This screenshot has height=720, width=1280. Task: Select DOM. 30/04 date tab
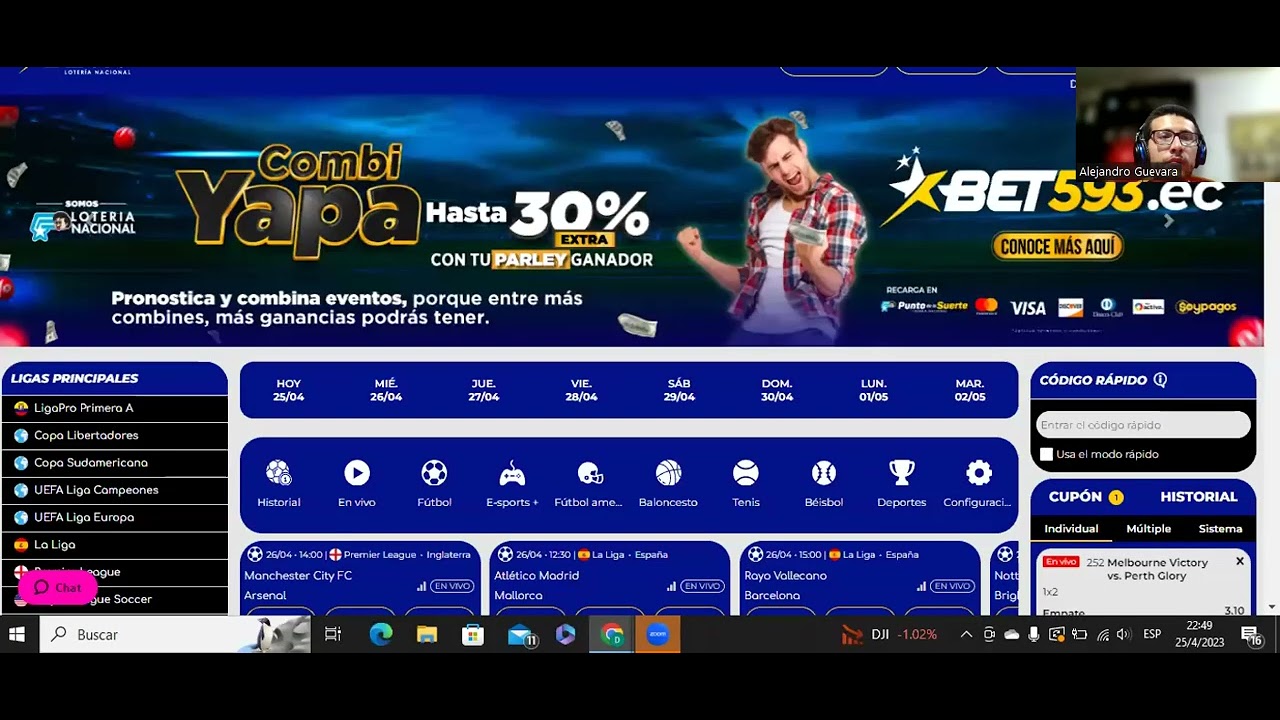pyautogui.click(x=777, y=390)
